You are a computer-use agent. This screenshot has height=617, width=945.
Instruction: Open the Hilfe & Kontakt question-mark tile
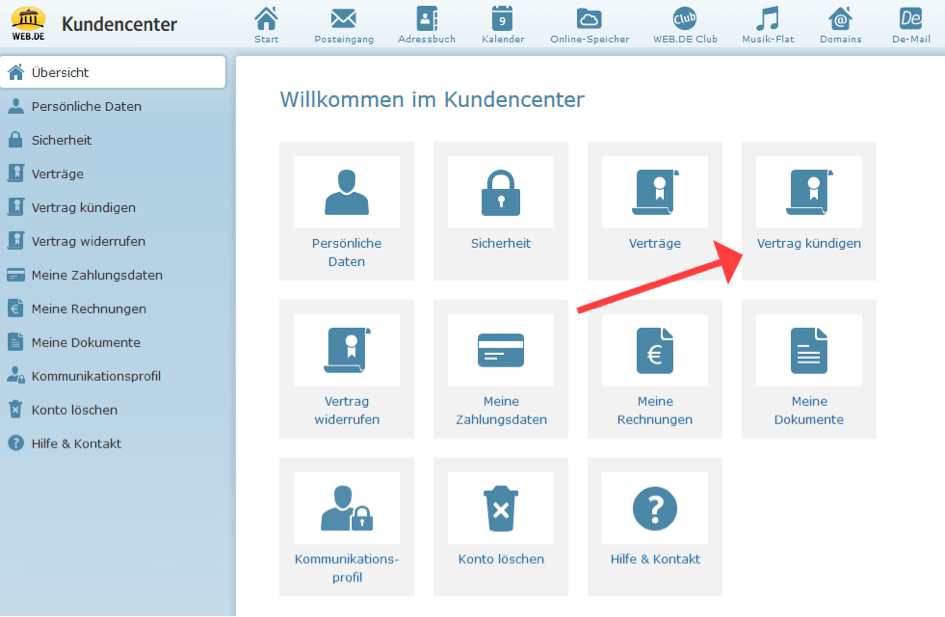click(x=655, y=527)
